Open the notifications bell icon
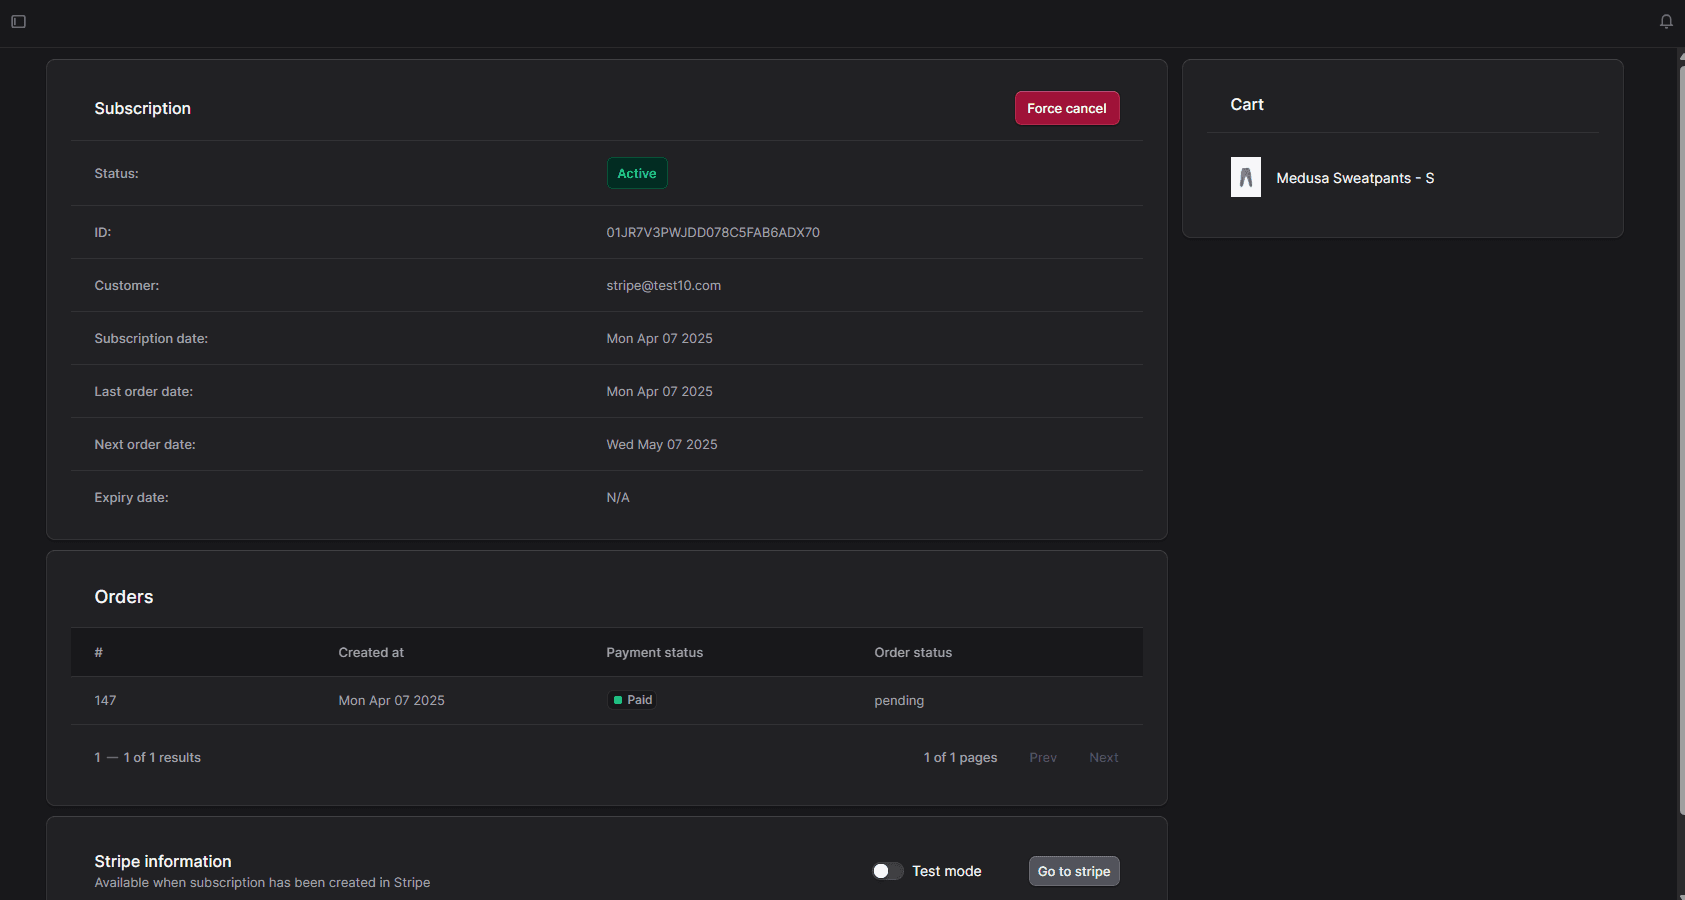Image resolution: width=1685 pixels, height=900 pixels. (x=1666, y=20)
